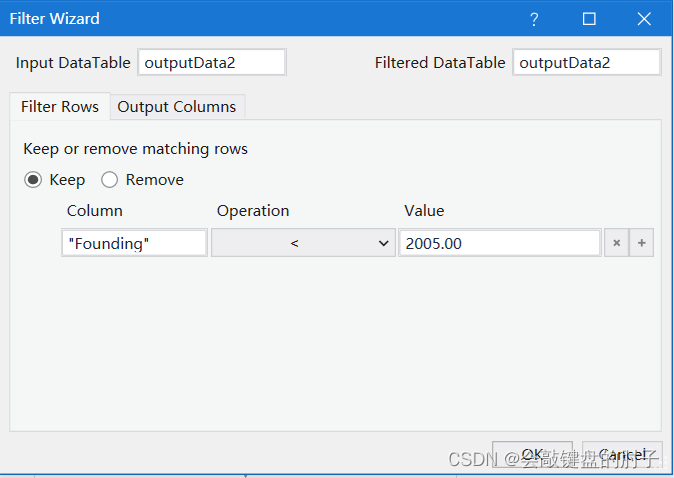The image size is (674, 478).
Task: Click the help question mark icon
Action: [x=534, y=19]
